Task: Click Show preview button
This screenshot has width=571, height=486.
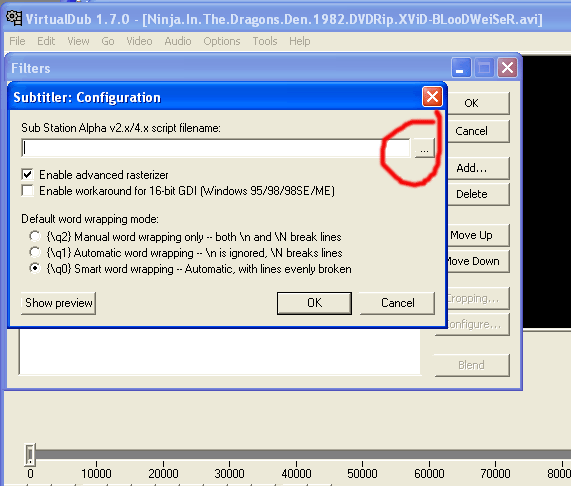Action: tap(58, 303)
